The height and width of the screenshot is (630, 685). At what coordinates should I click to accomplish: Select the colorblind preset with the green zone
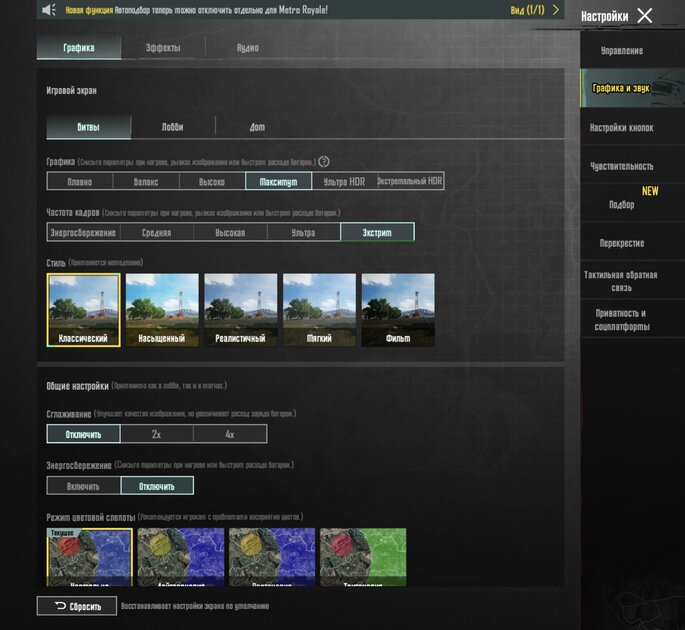click(363, 557)
